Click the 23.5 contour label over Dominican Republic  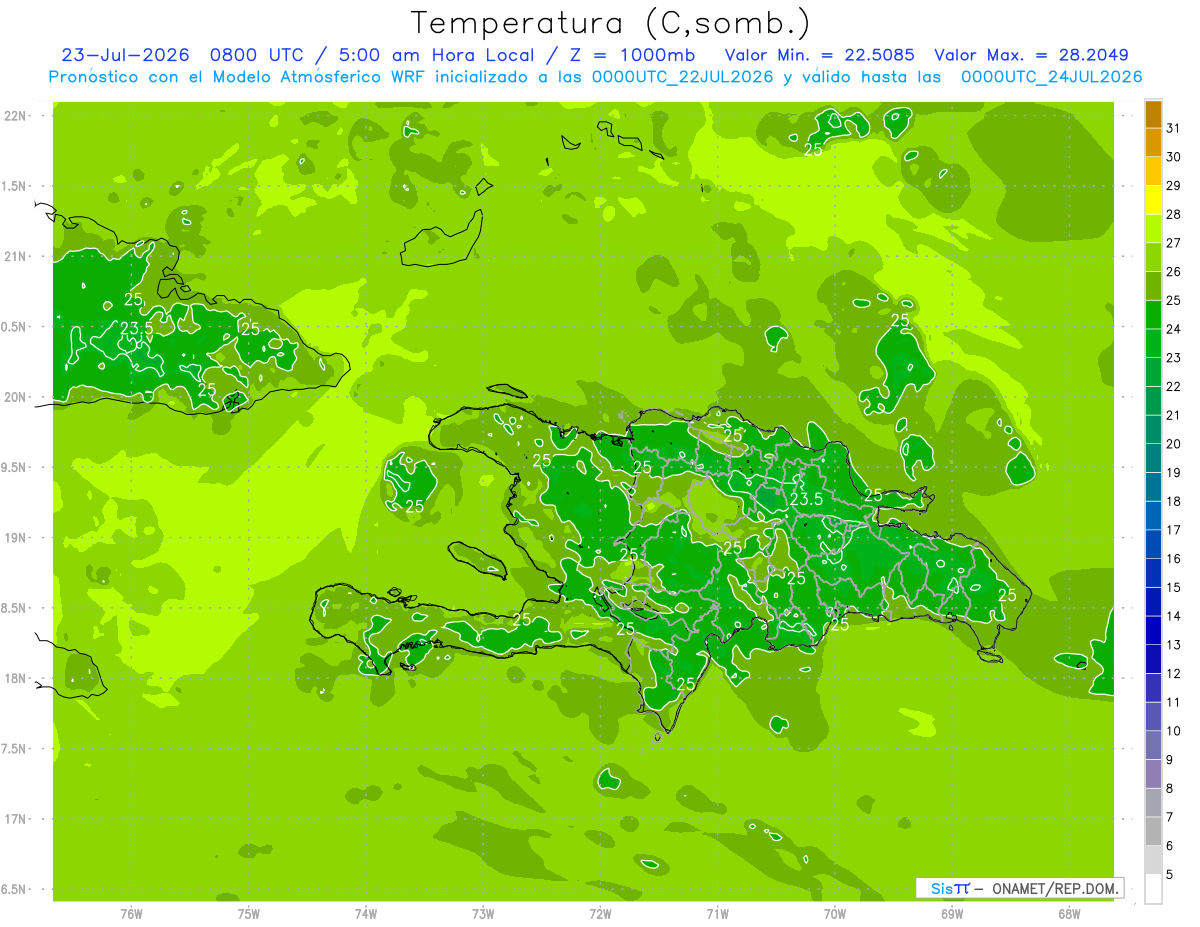click(806, 499)
